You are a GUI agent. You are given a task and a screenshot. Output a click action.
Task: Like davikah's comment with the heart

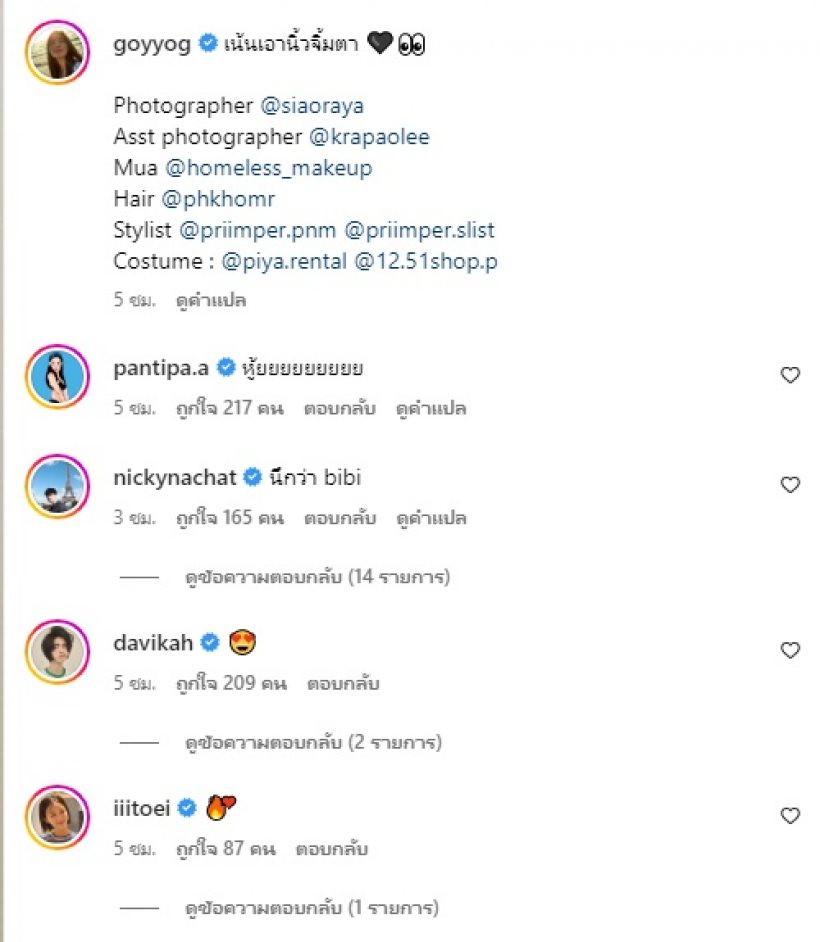click(790, 650)
